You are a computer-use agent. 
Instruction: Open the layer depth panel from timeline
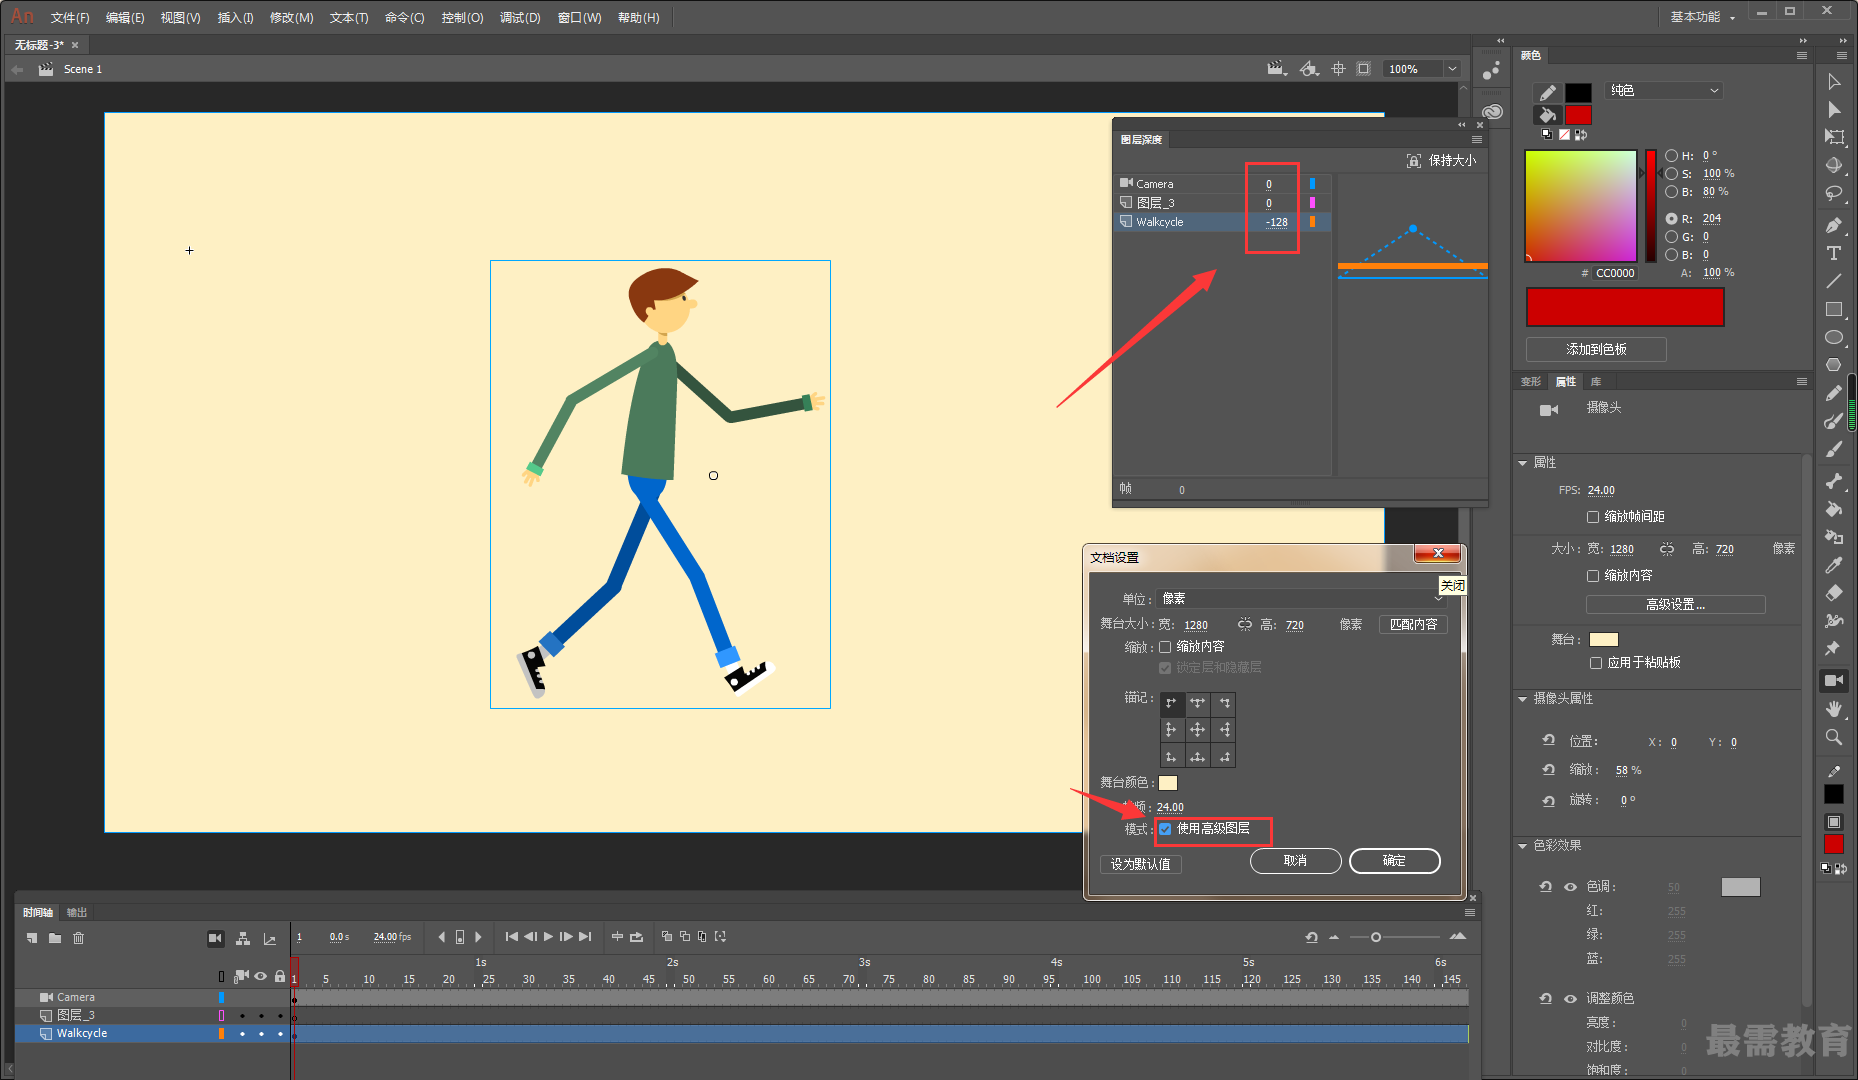270,938
